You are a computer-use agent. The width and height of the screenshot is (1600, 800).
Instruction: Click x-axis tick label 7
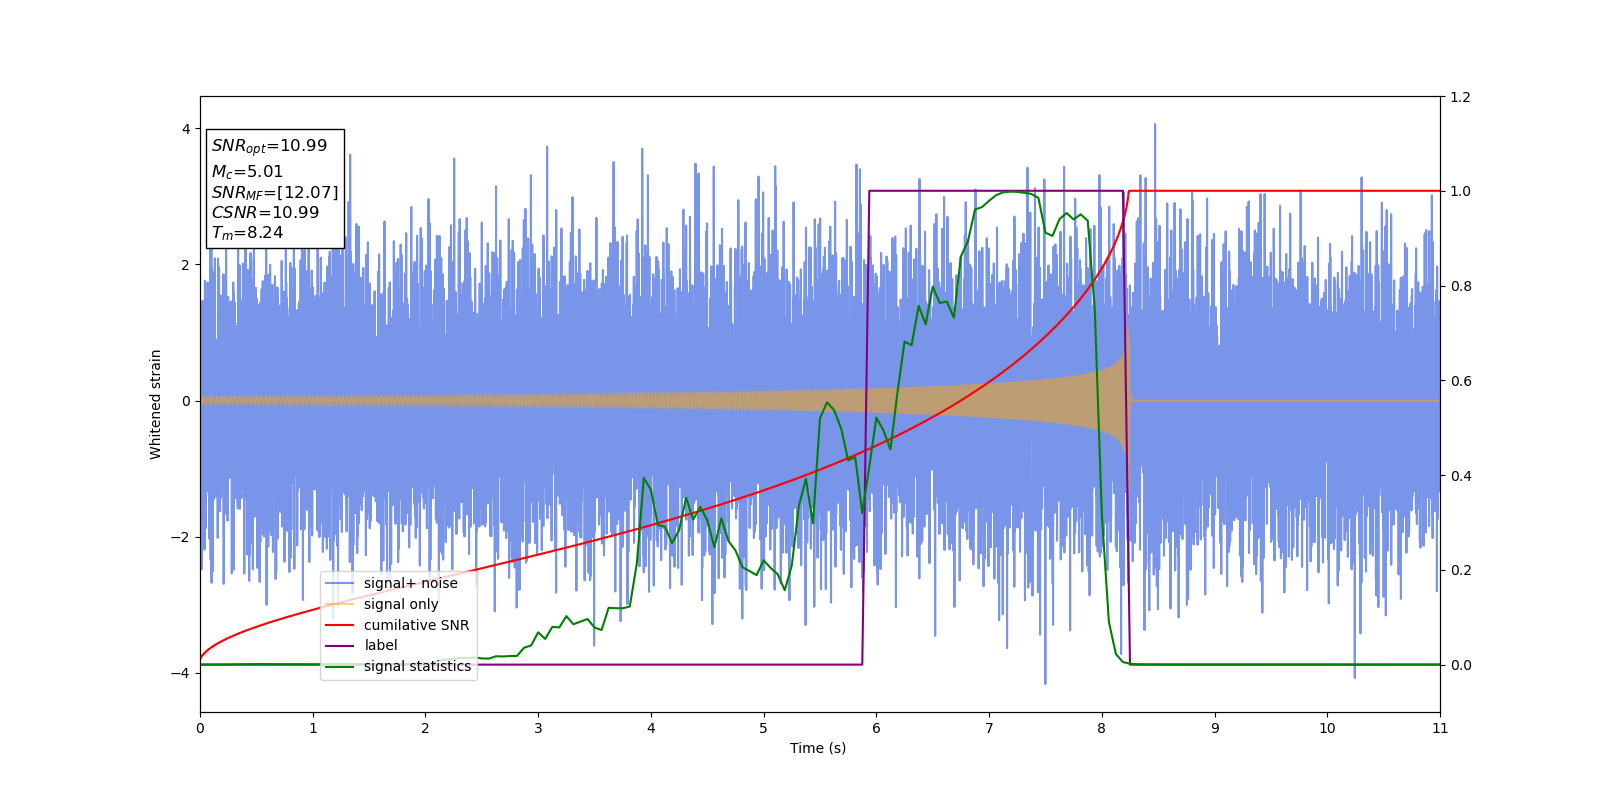(x=989, y=728)
